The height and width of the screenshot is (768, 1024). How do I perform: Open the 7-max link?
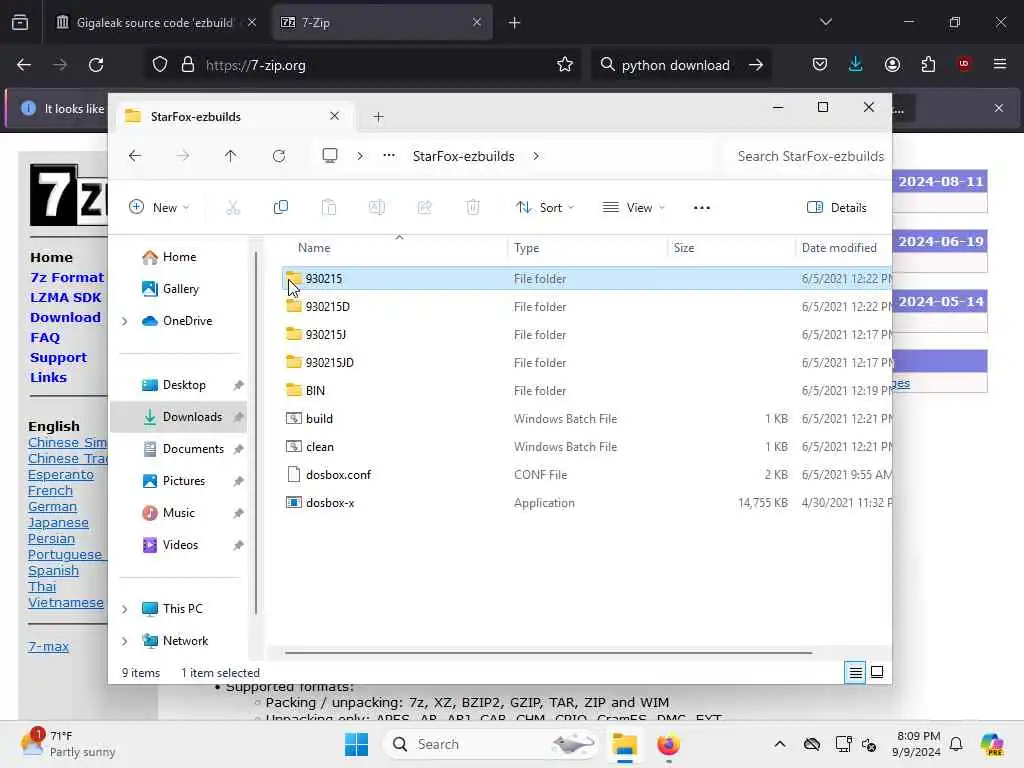(48, 647)
